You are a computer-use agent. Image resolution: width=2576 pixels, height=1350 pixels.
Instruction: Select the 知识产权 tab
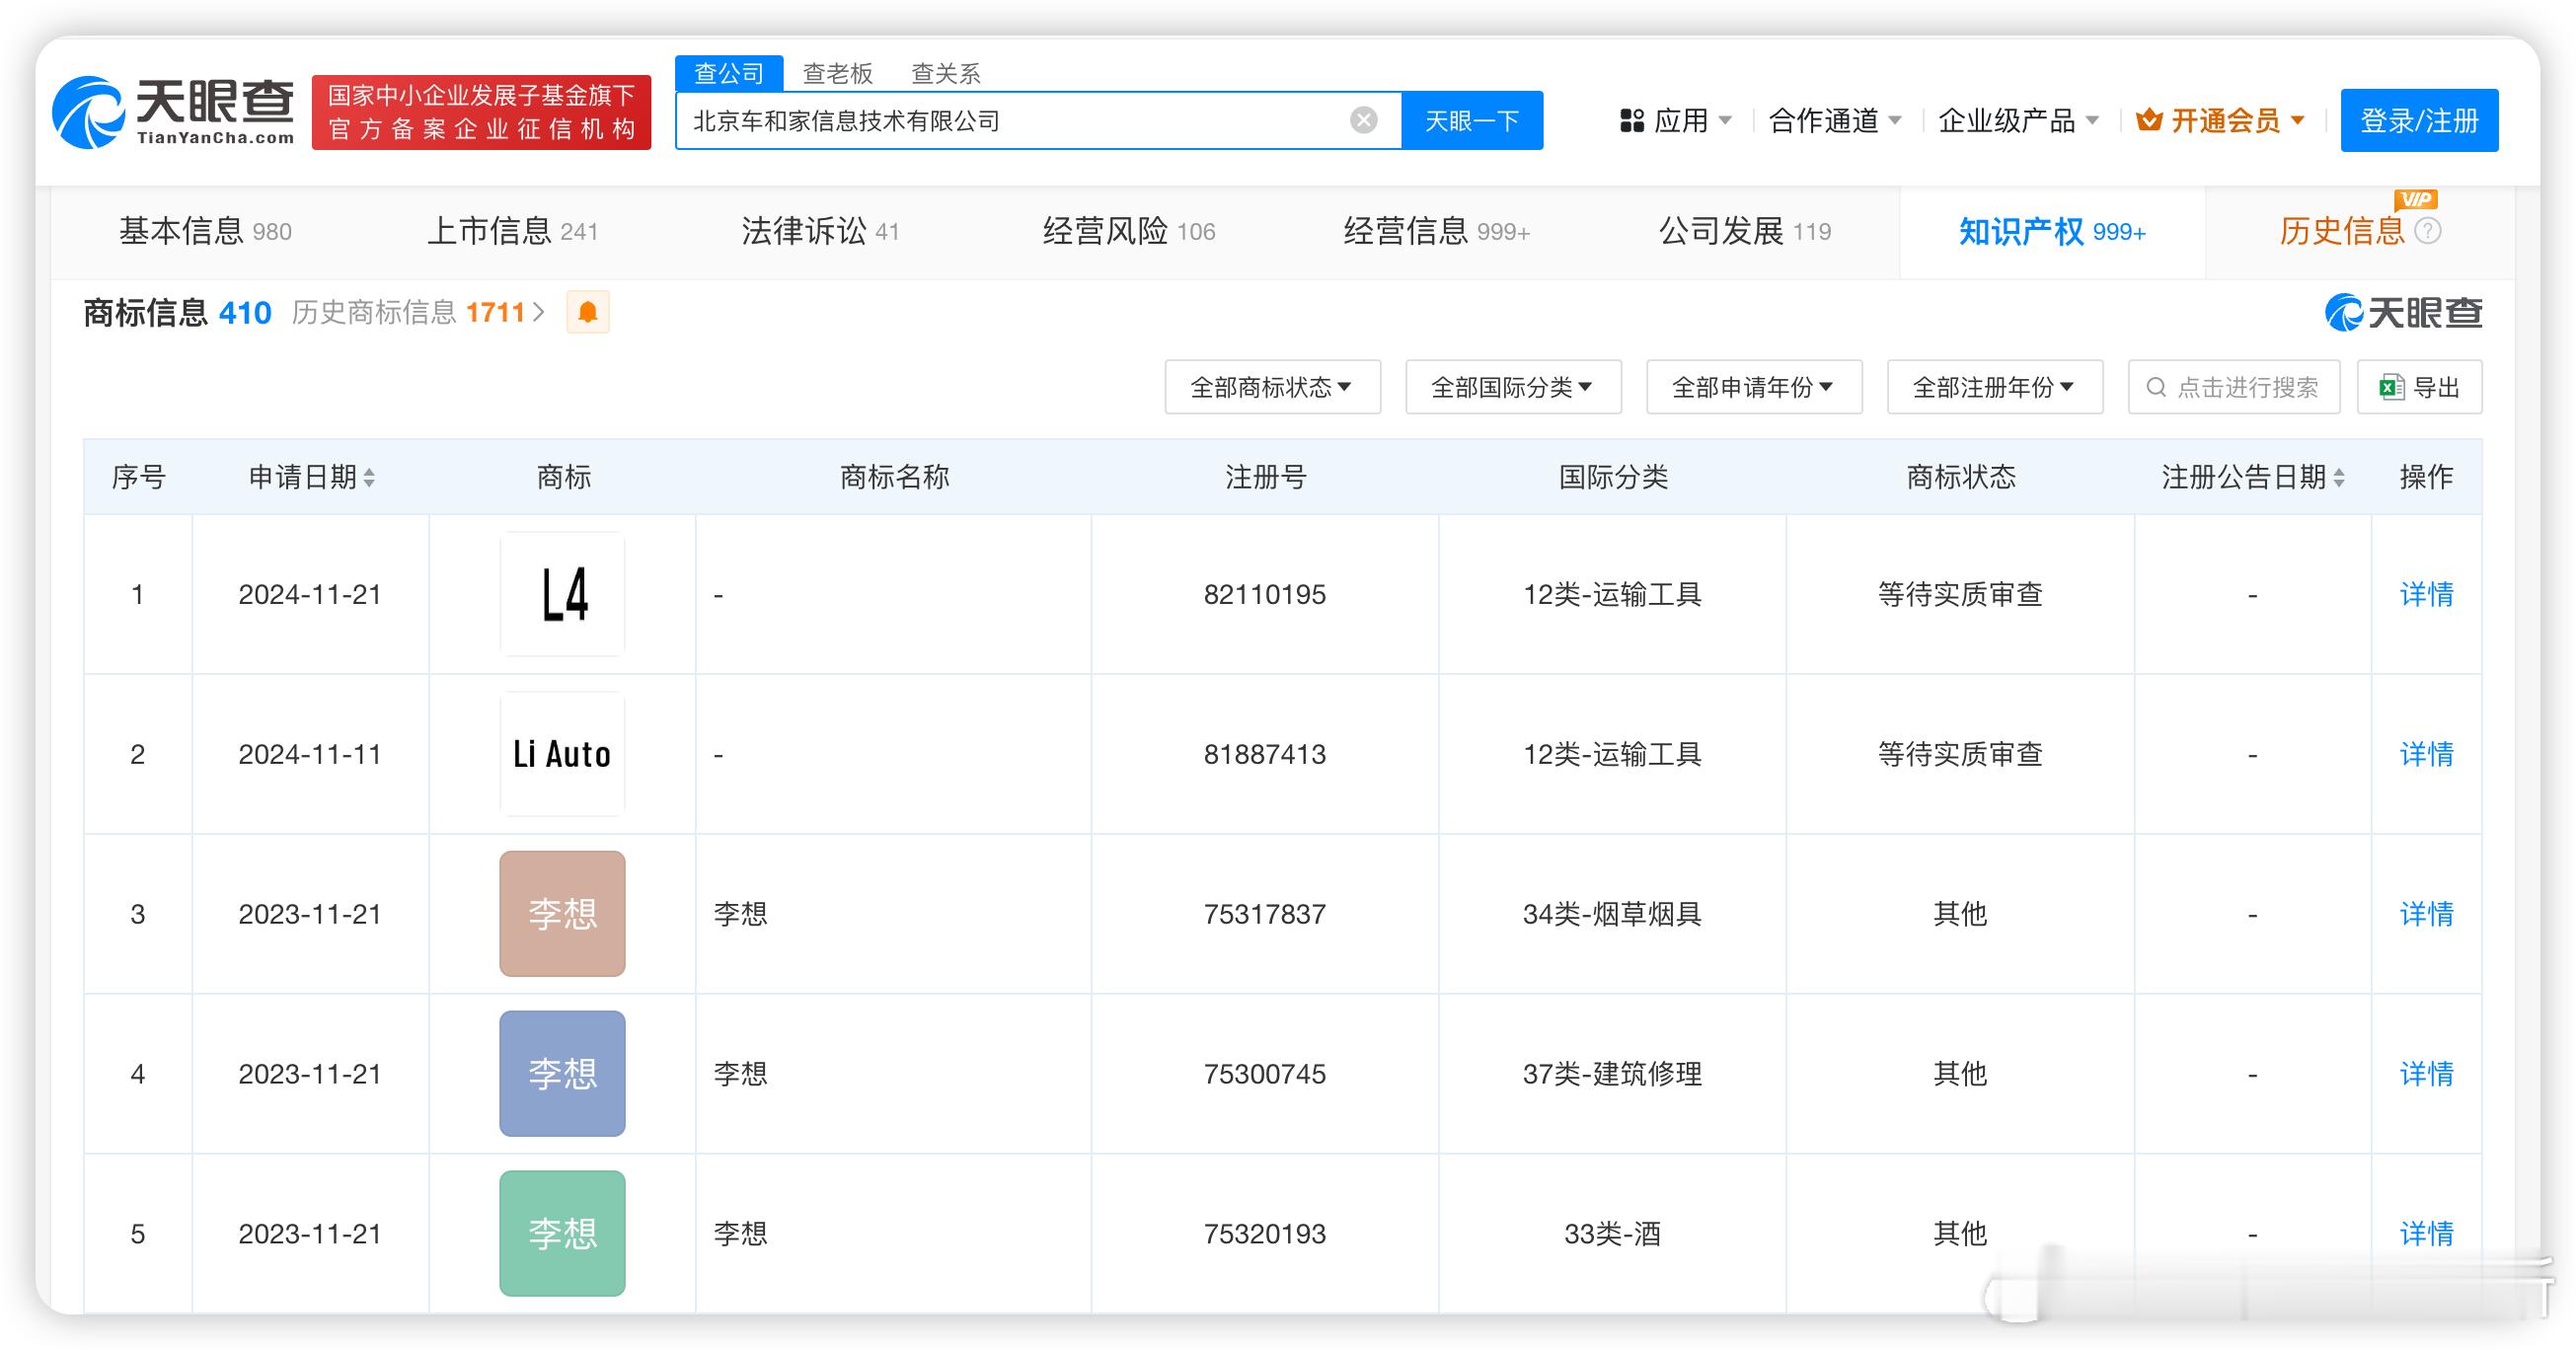pos(2052,231)
